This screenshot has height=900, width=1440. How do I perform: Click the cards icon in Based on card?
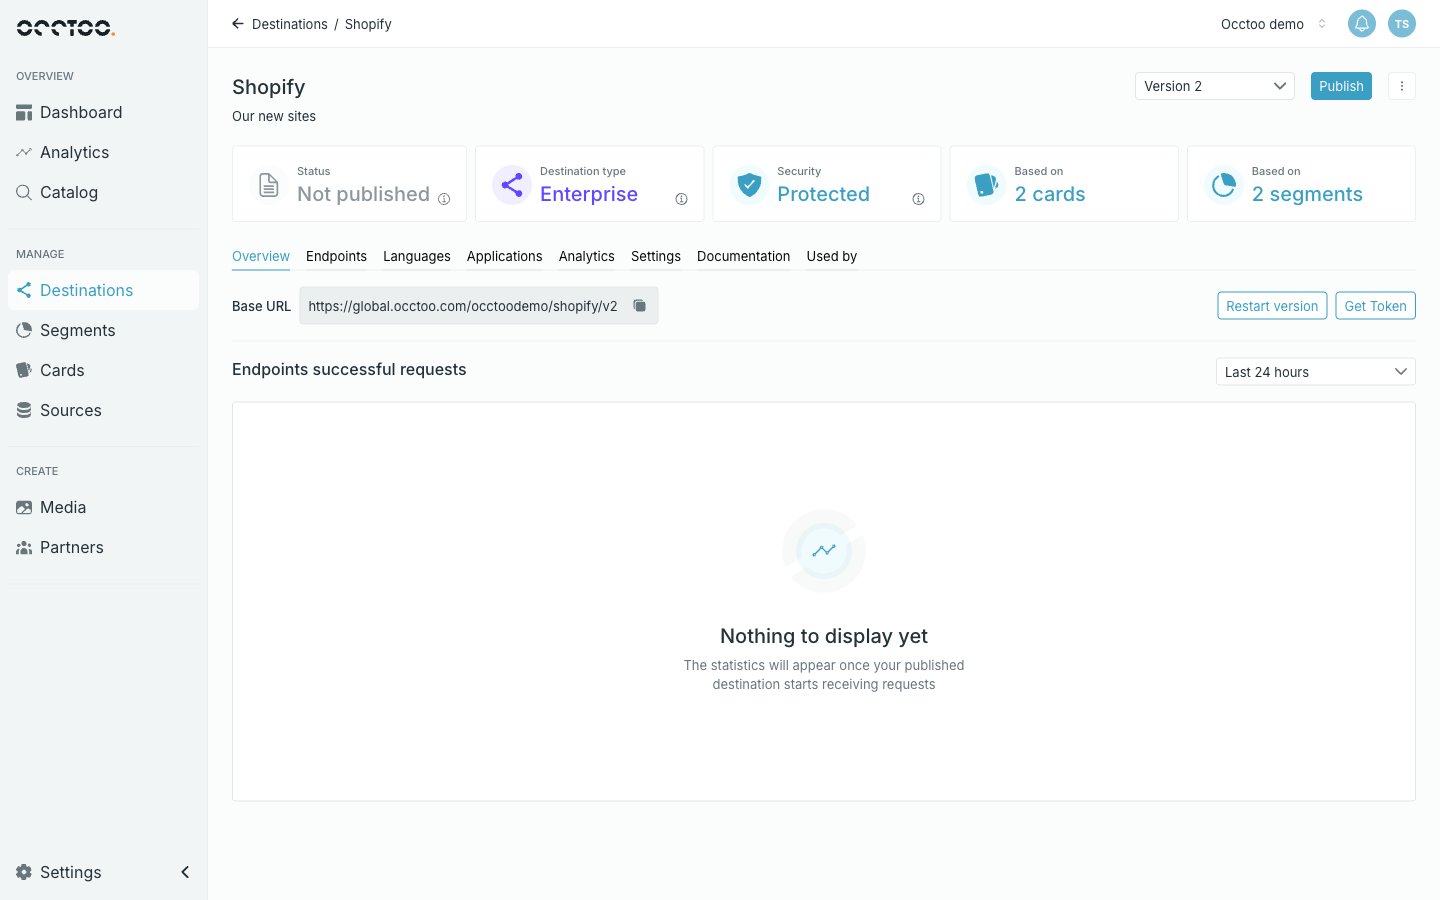tap(986, 185)
